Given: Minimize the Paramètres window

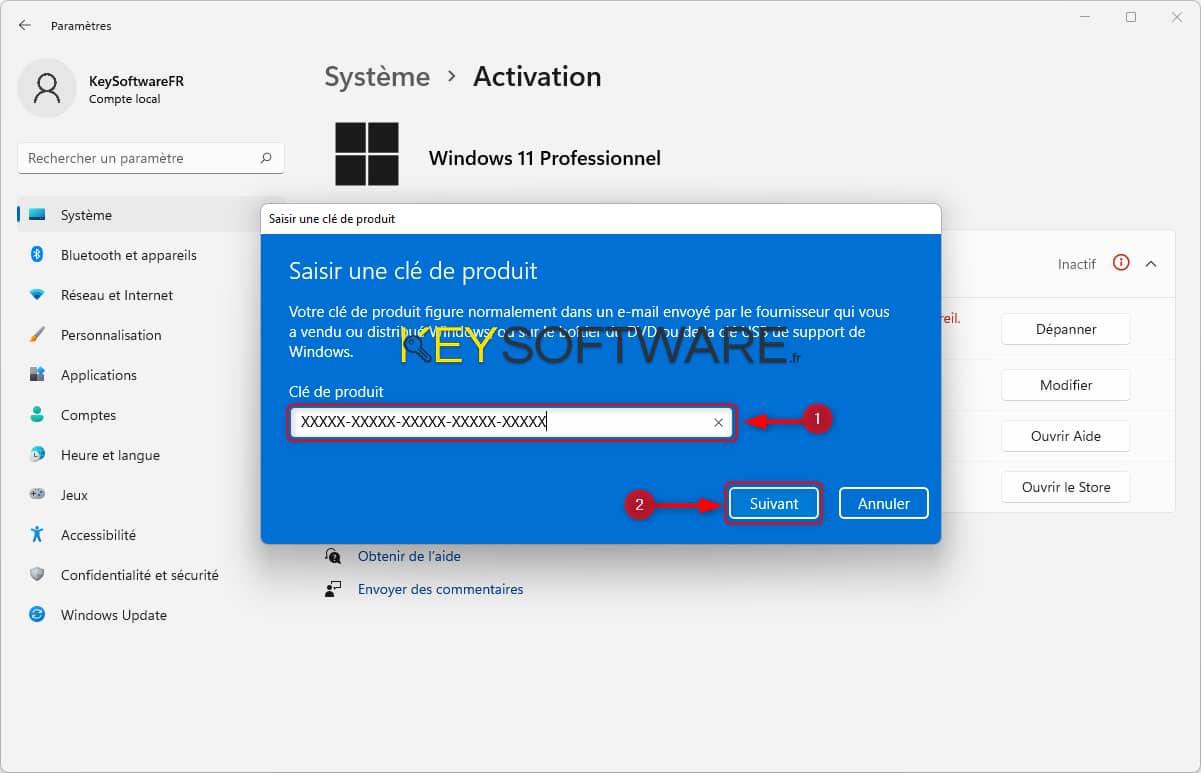Looking at the screenshot, I should pyautogui.click(x=1086, y=17).
